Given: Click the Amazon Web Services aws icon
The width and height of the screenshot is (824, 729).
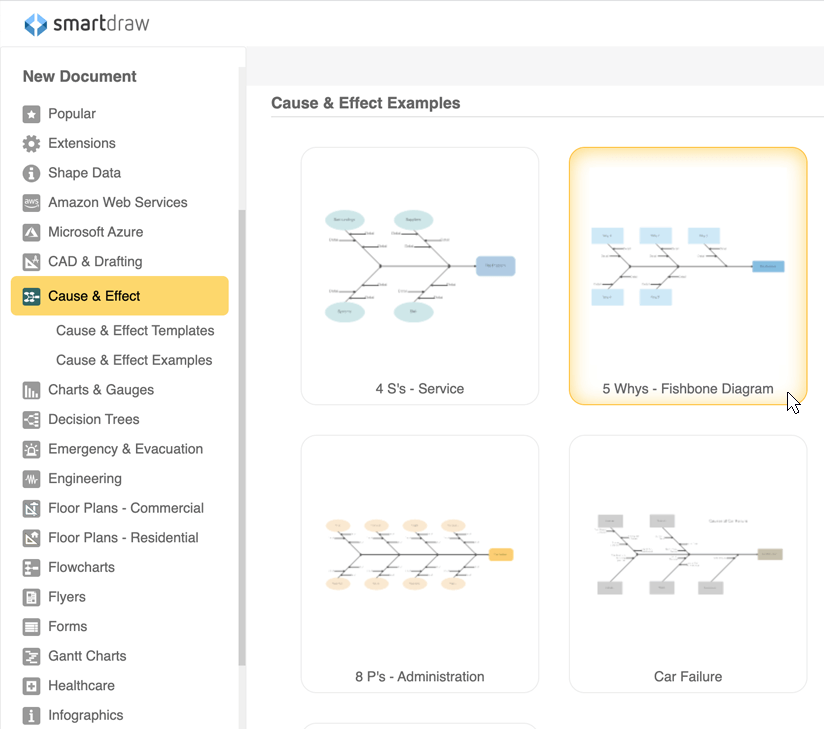Looking at the screenshot, I should point(32,202).
